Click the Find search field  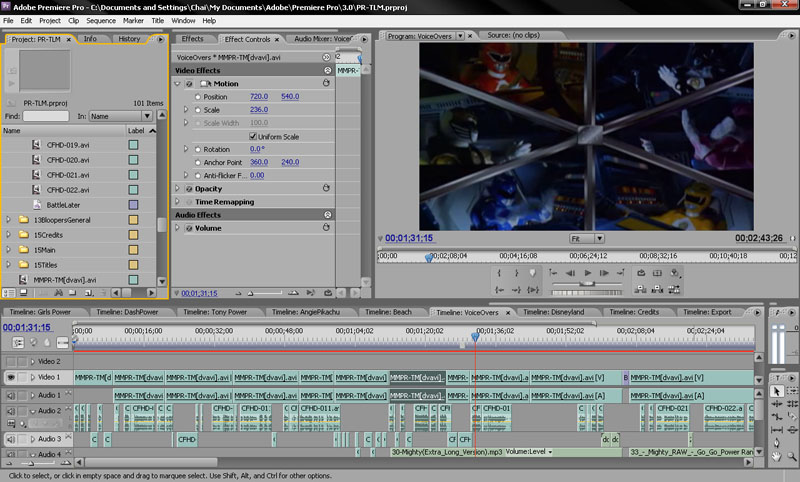click(x=46, y=116)
